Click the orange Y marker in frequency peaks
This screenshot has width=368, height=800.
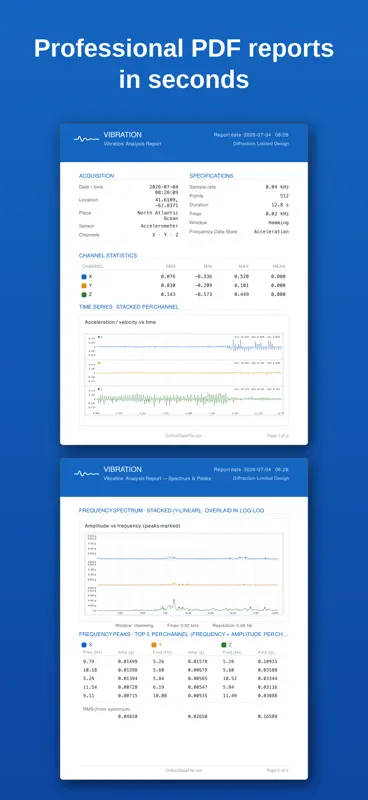pos(154,645)
